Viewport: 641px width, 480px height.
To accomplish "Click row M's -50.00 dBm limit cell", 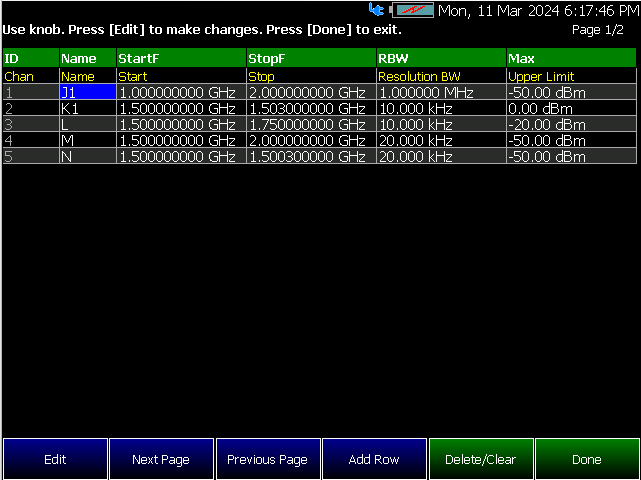I will [572, 140].
